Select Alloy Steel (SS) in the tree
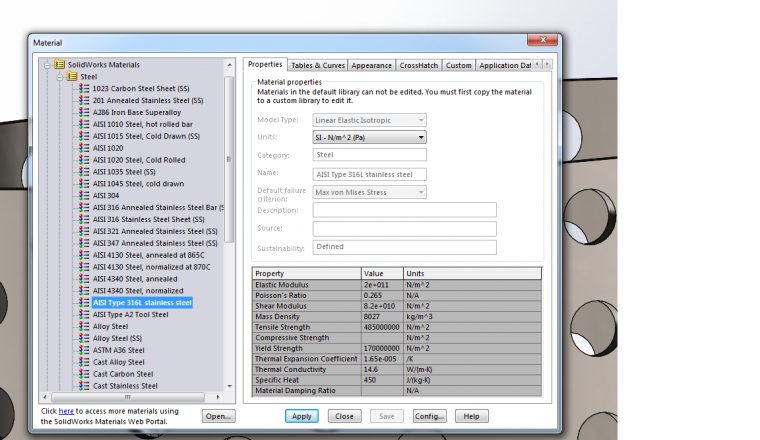The width and height of the screenshot is (760, 440). tap(117, 338)
